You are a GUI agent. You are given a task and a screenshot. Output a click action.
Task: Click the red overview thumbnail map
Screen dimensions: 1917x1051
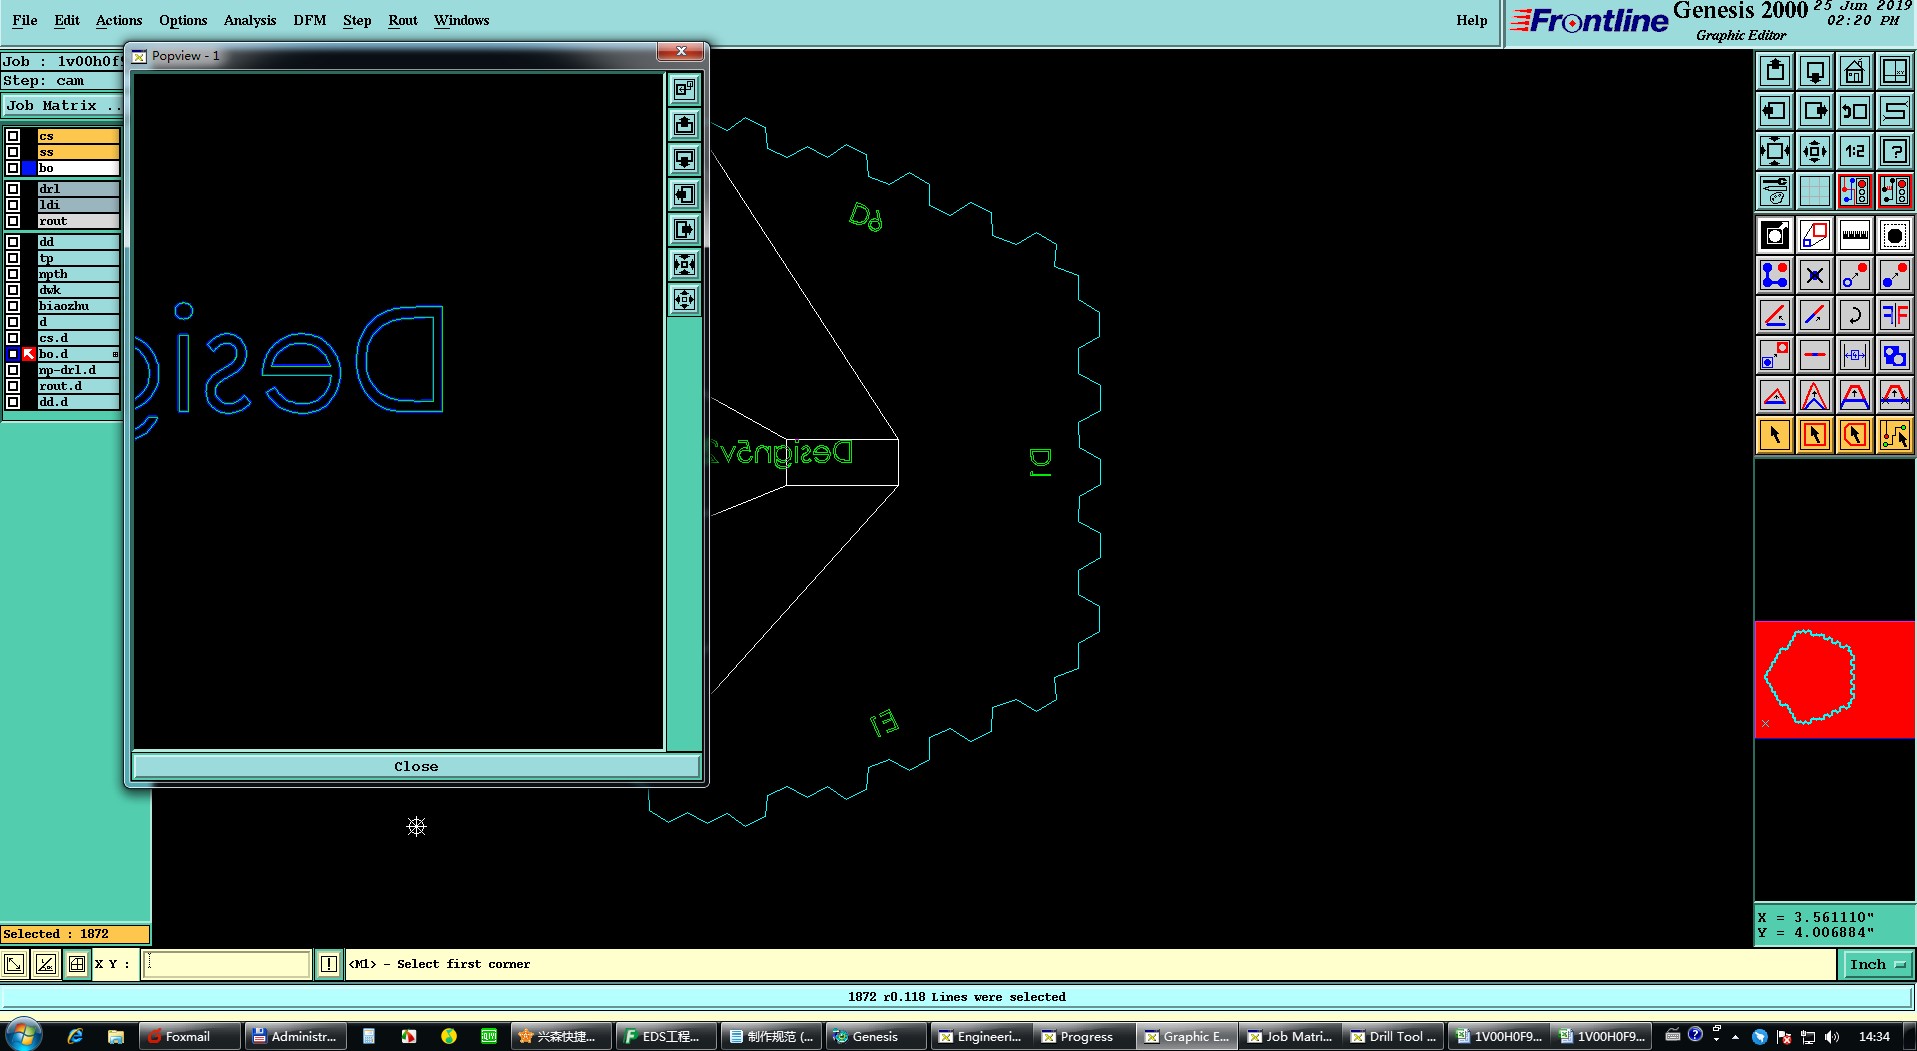[x=1835, y=679]
